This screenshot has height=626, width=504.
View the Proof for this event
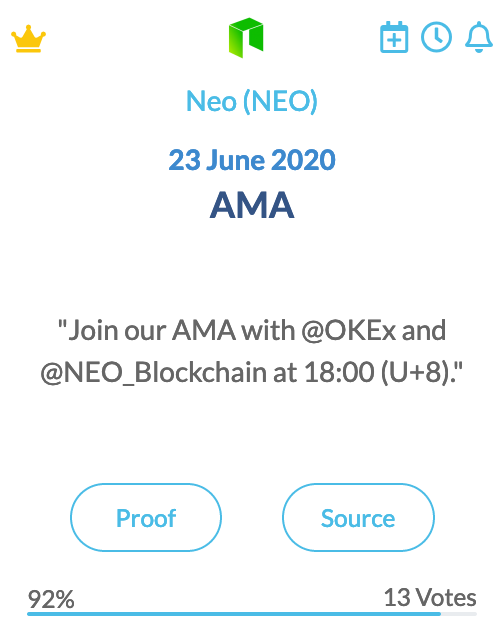[x=146, y=518]
